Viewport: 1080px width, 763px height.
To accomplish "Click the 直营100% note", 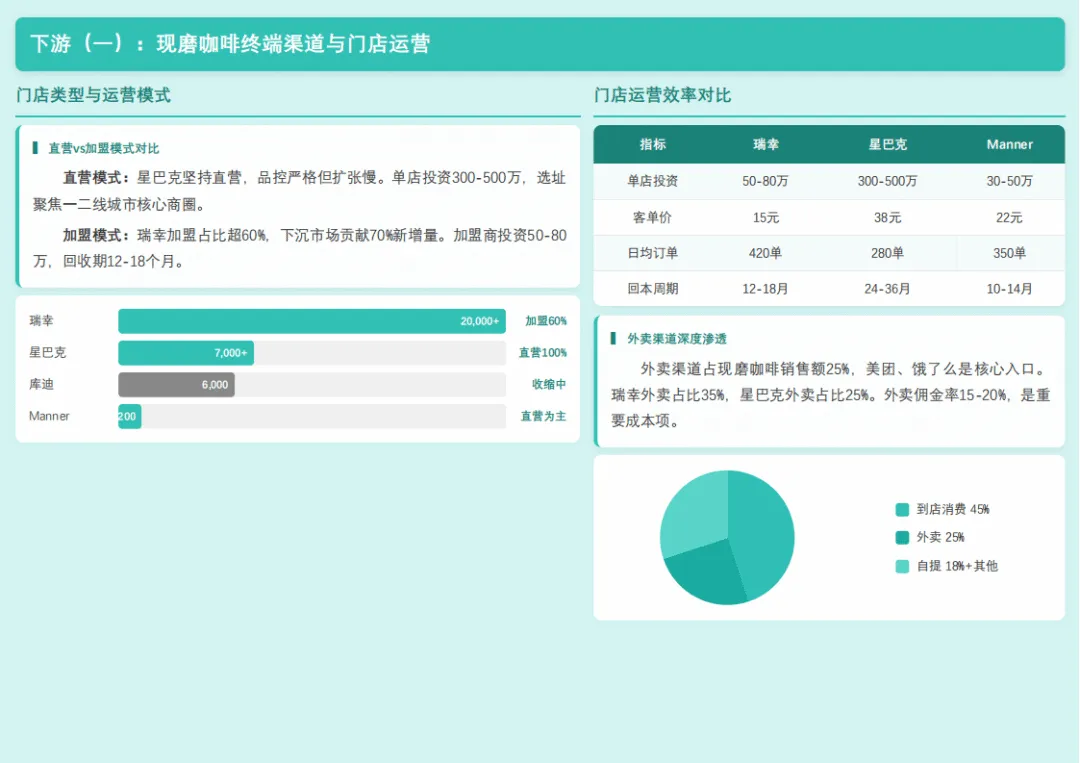I will pyautogui.click(x=543, y=353).
